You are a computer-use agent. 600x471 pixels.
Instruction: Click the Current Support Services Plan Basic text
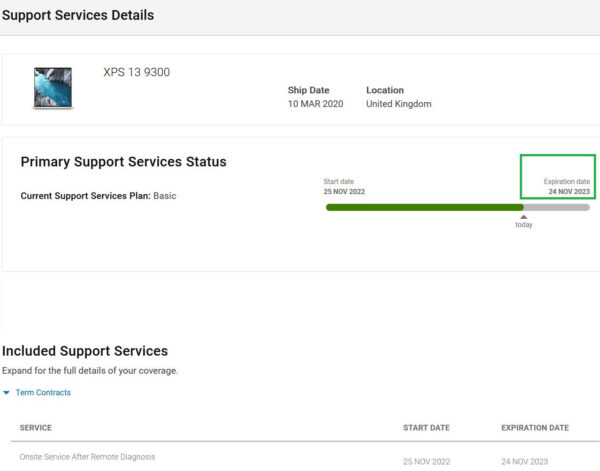[x=98, y=196]
